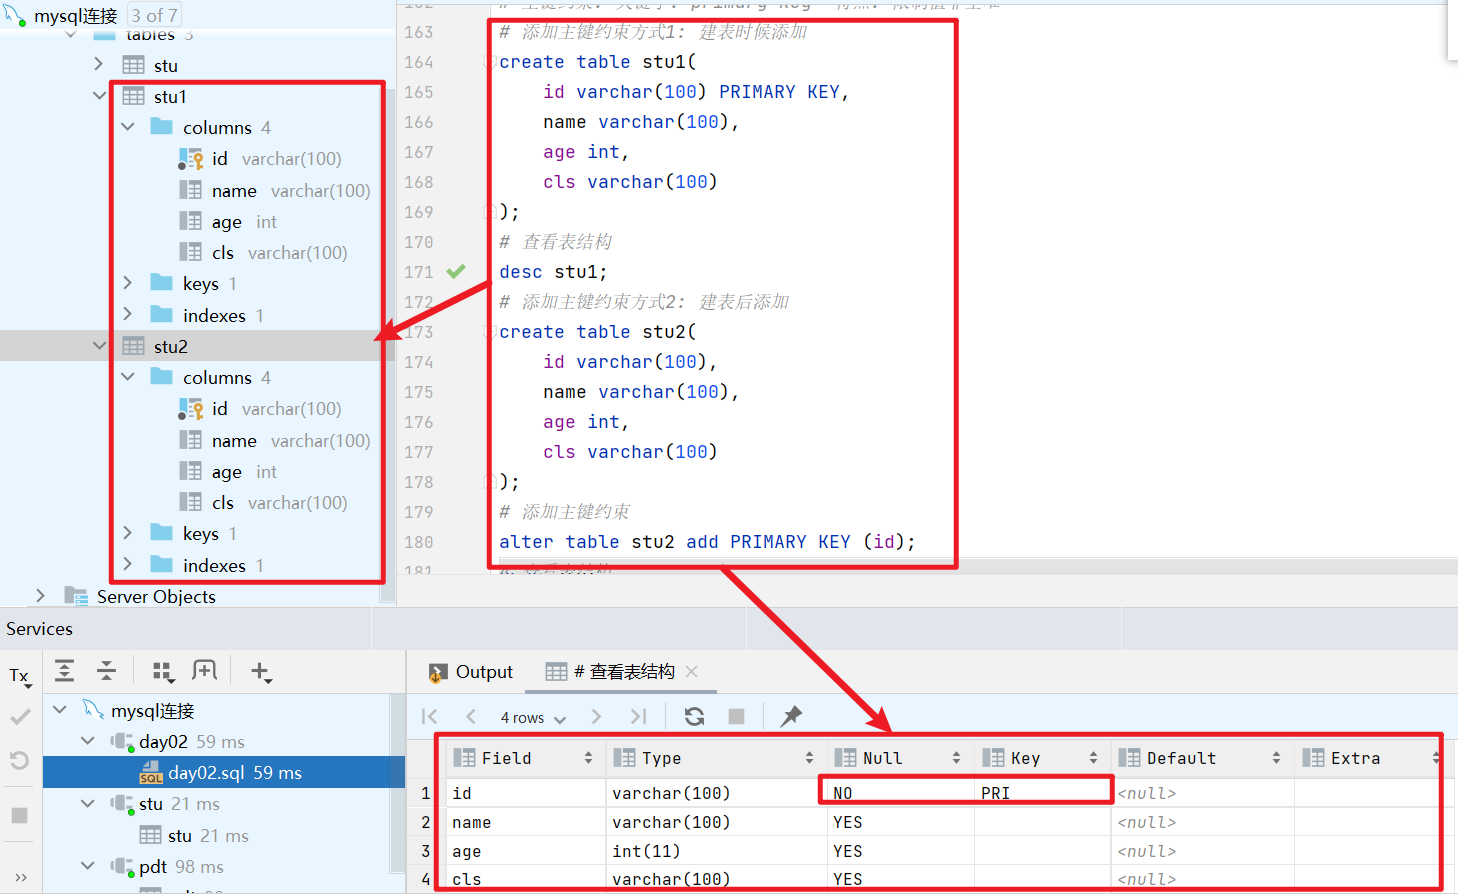This screenshot has width=1458, height=894.
Task: Collapse mysql连接 in Services tree
Action: pos(60,709)
